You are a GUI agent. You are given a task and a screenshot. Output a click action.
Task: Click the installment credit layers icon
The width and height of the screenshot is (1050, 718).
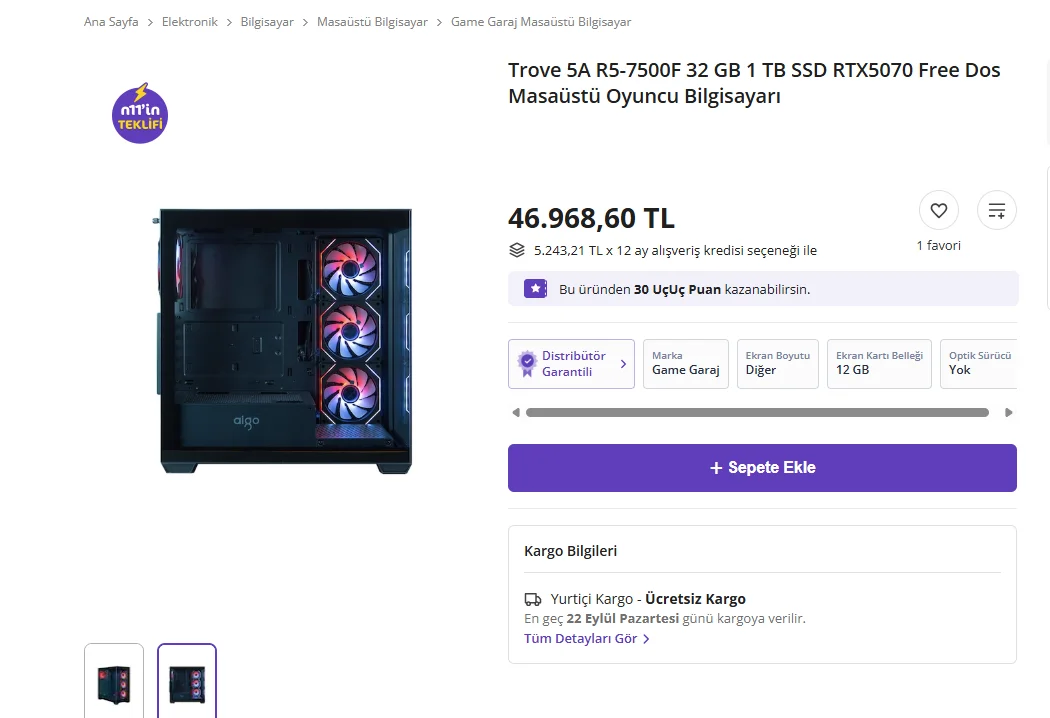[x=517, y=250]
